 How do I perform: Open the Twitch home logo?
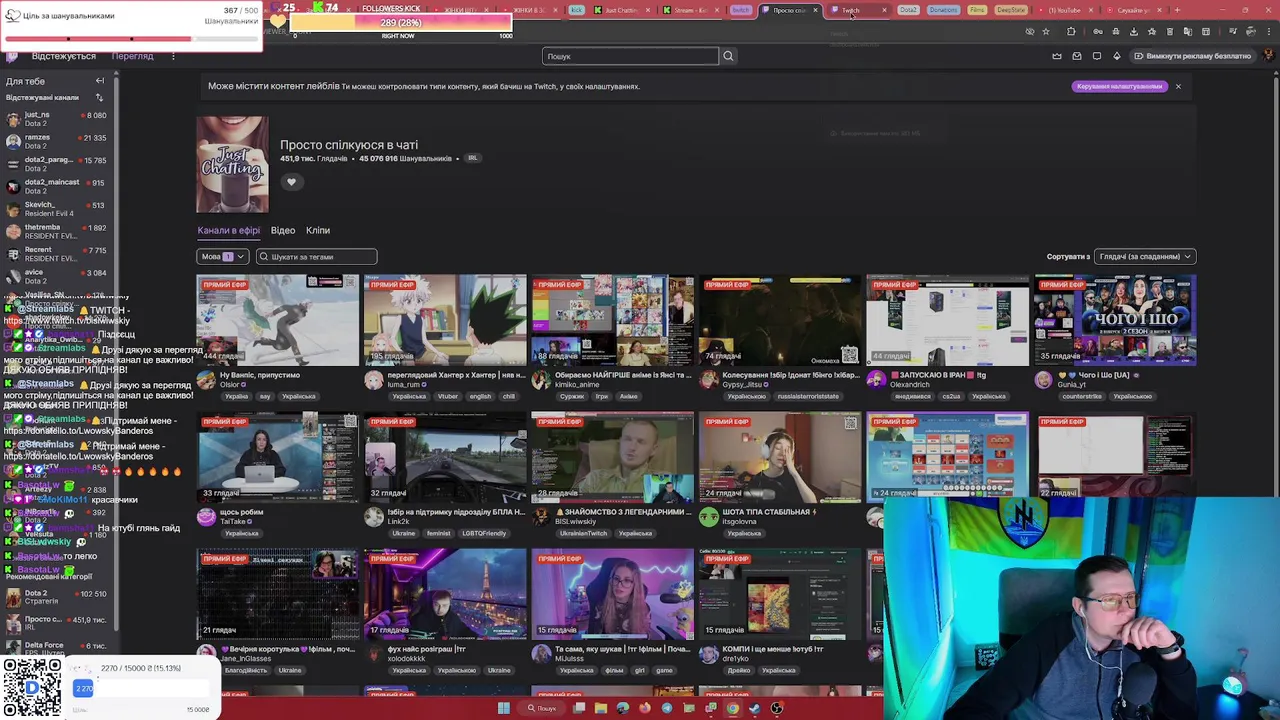13,56
